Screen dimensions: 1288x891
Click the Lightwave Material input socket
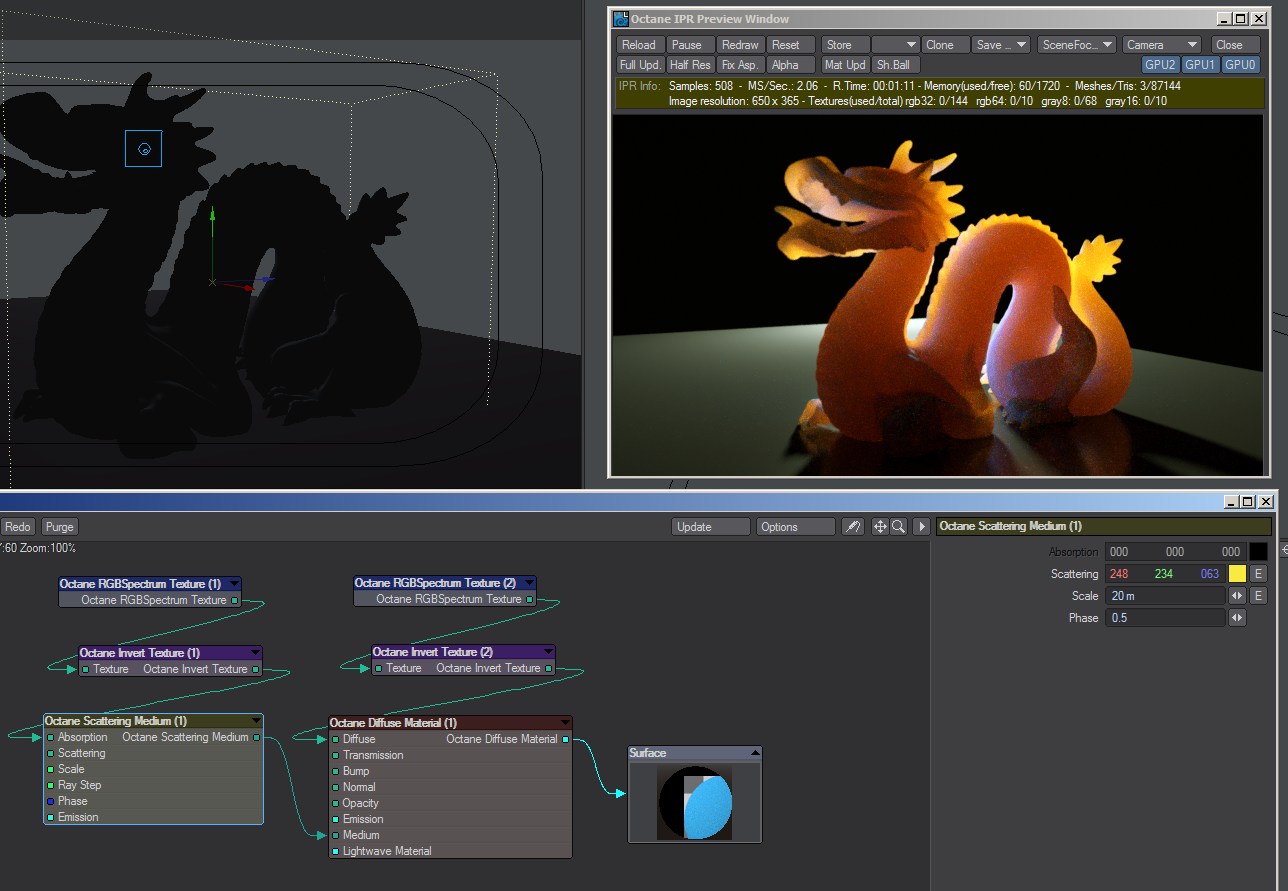[335, 852]
